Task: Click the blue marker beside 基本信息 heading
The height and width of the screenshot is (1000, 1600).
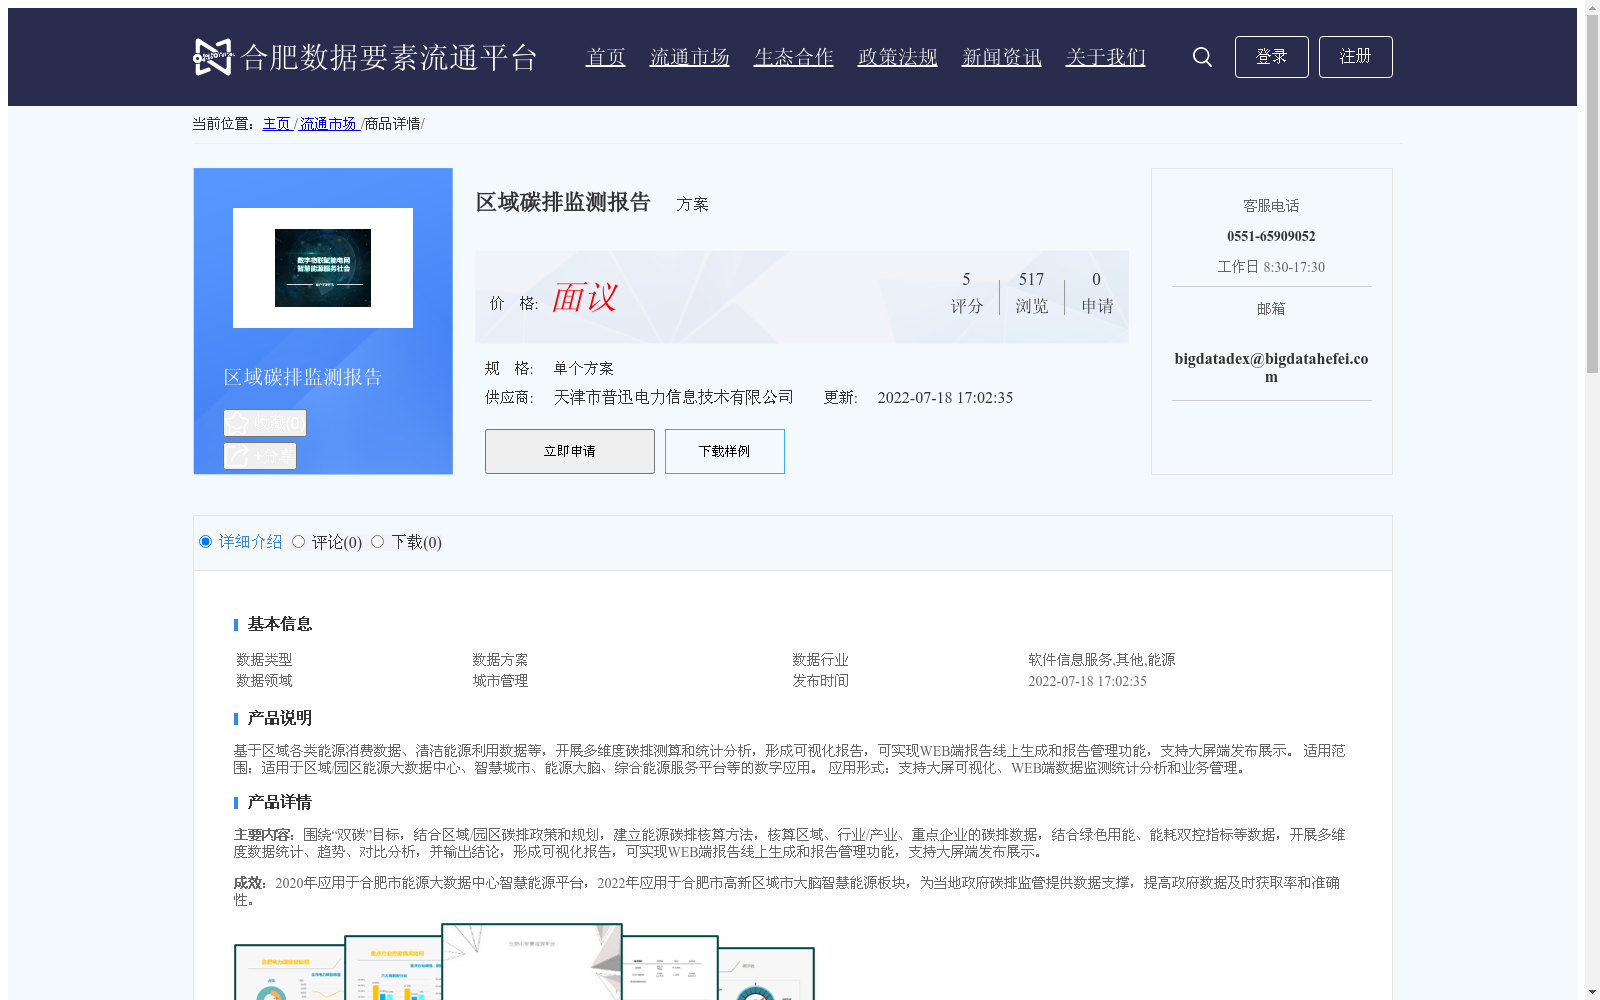Action: [x=235, y=624]
